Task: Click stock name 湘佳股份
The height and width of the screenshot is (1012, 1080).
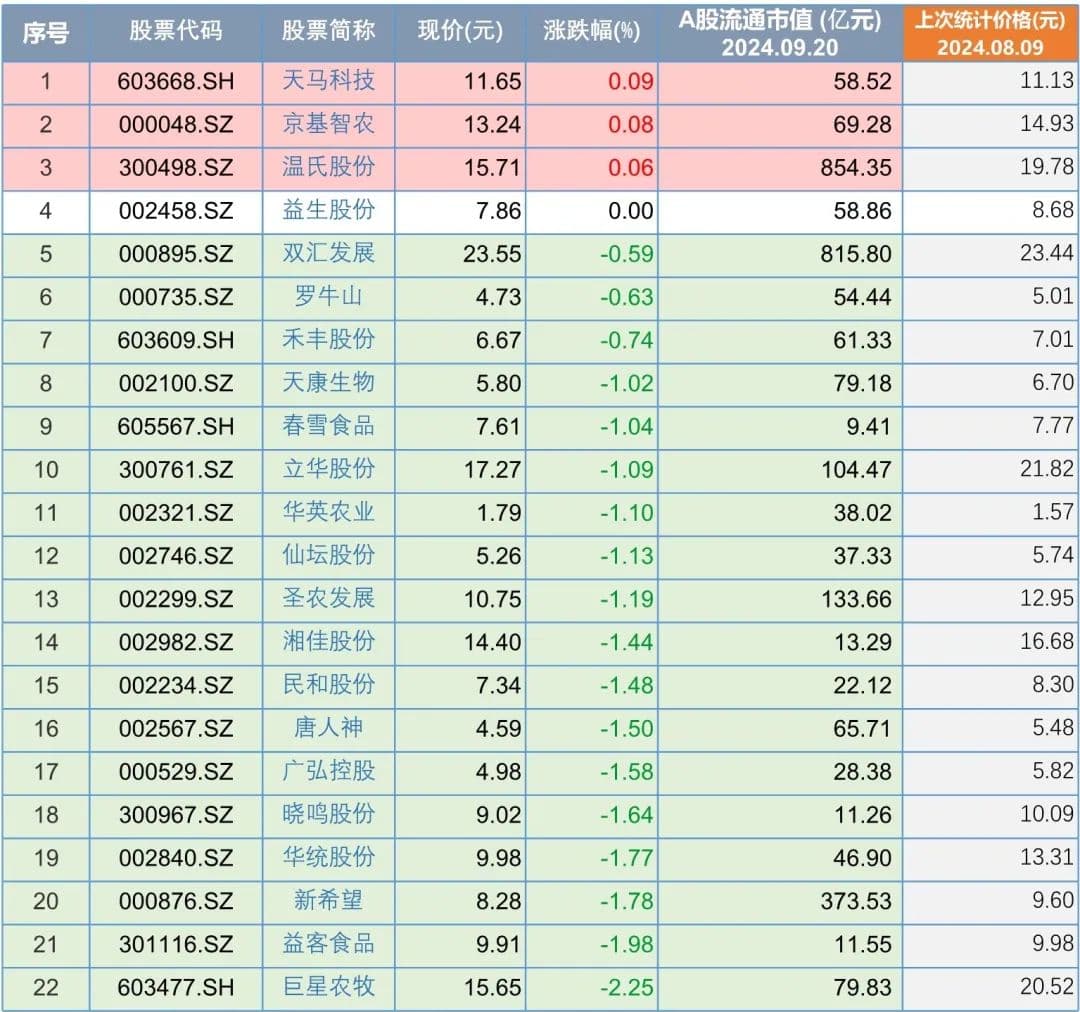Action: click(329, 642)
